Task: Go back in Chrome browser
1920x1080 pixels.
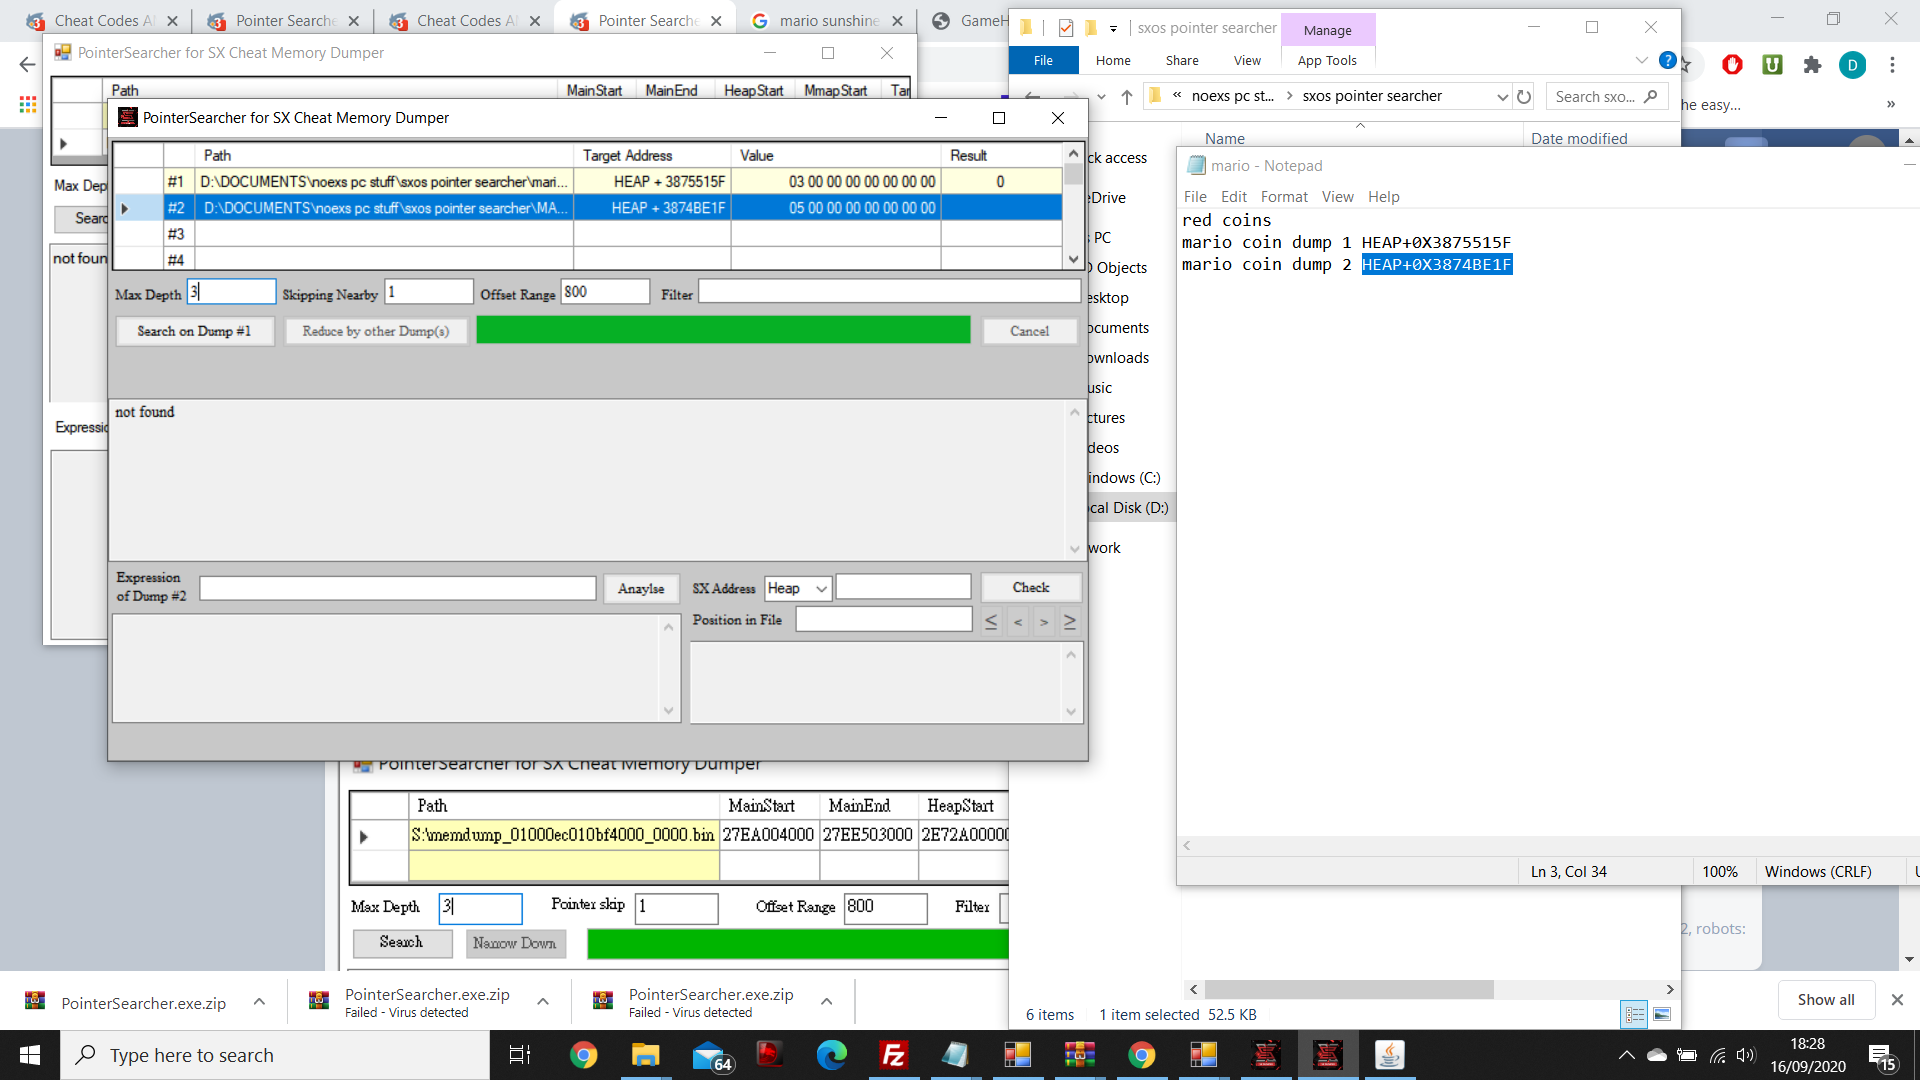Action: coord(27,65)
